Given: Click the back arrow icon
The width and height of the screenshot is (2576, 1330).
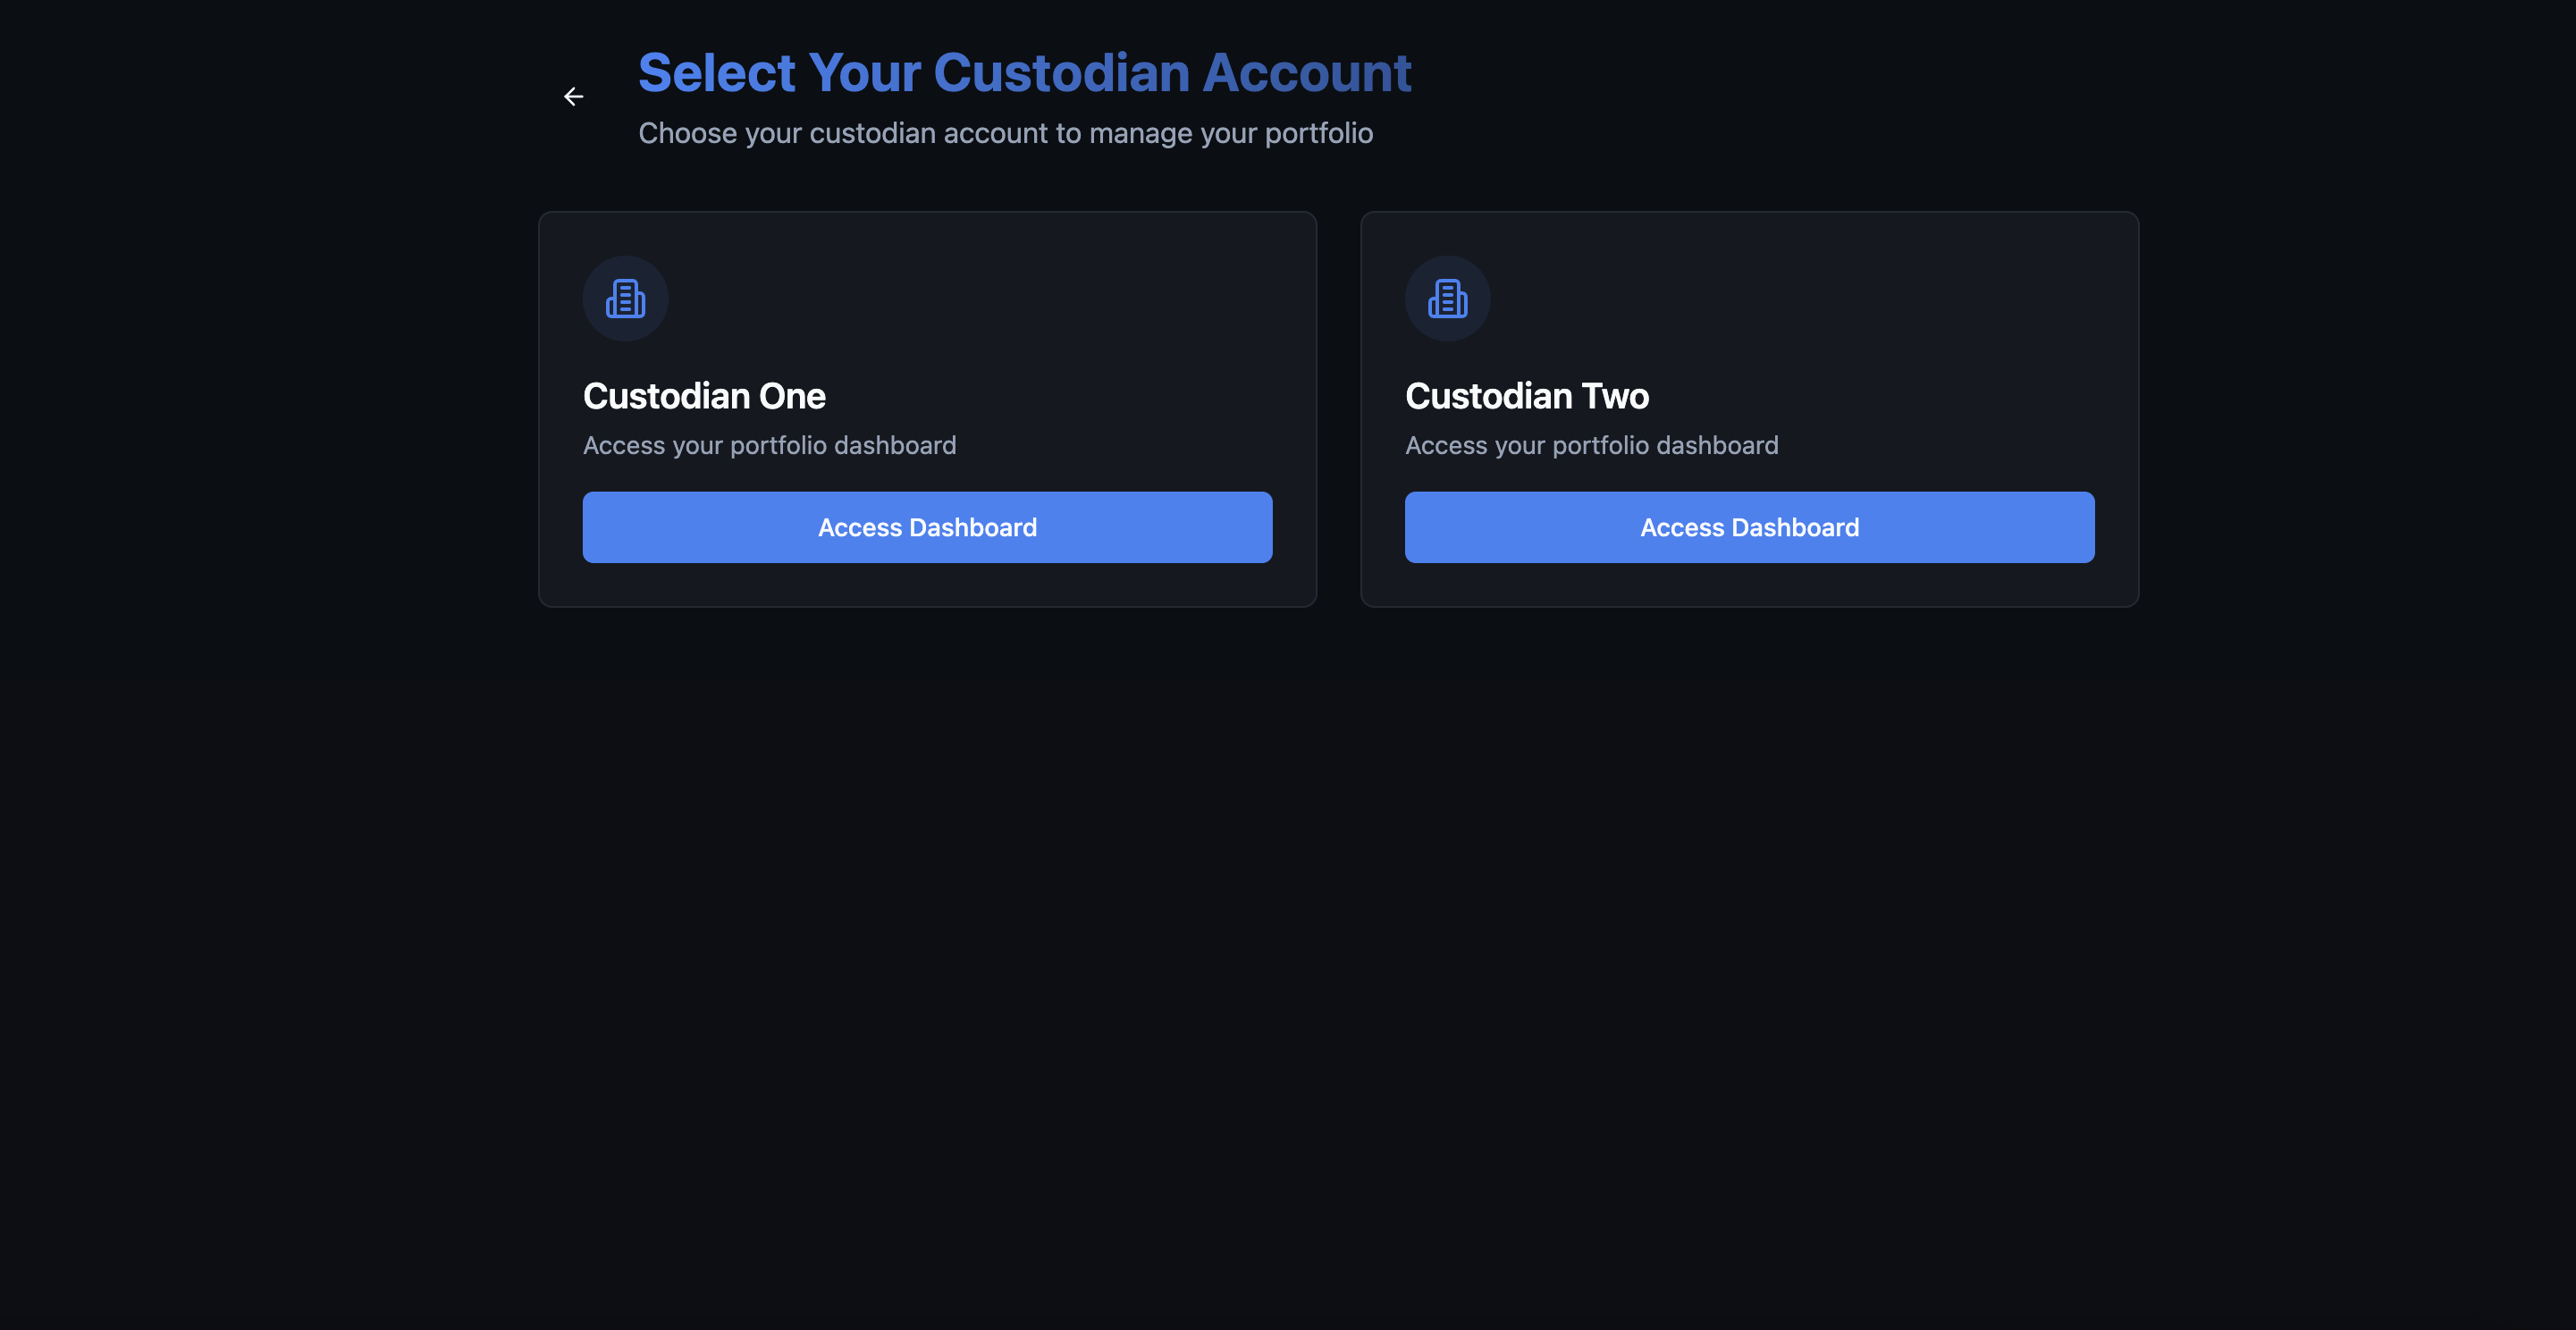Looking at the screenshot, I should coord(573,97).
